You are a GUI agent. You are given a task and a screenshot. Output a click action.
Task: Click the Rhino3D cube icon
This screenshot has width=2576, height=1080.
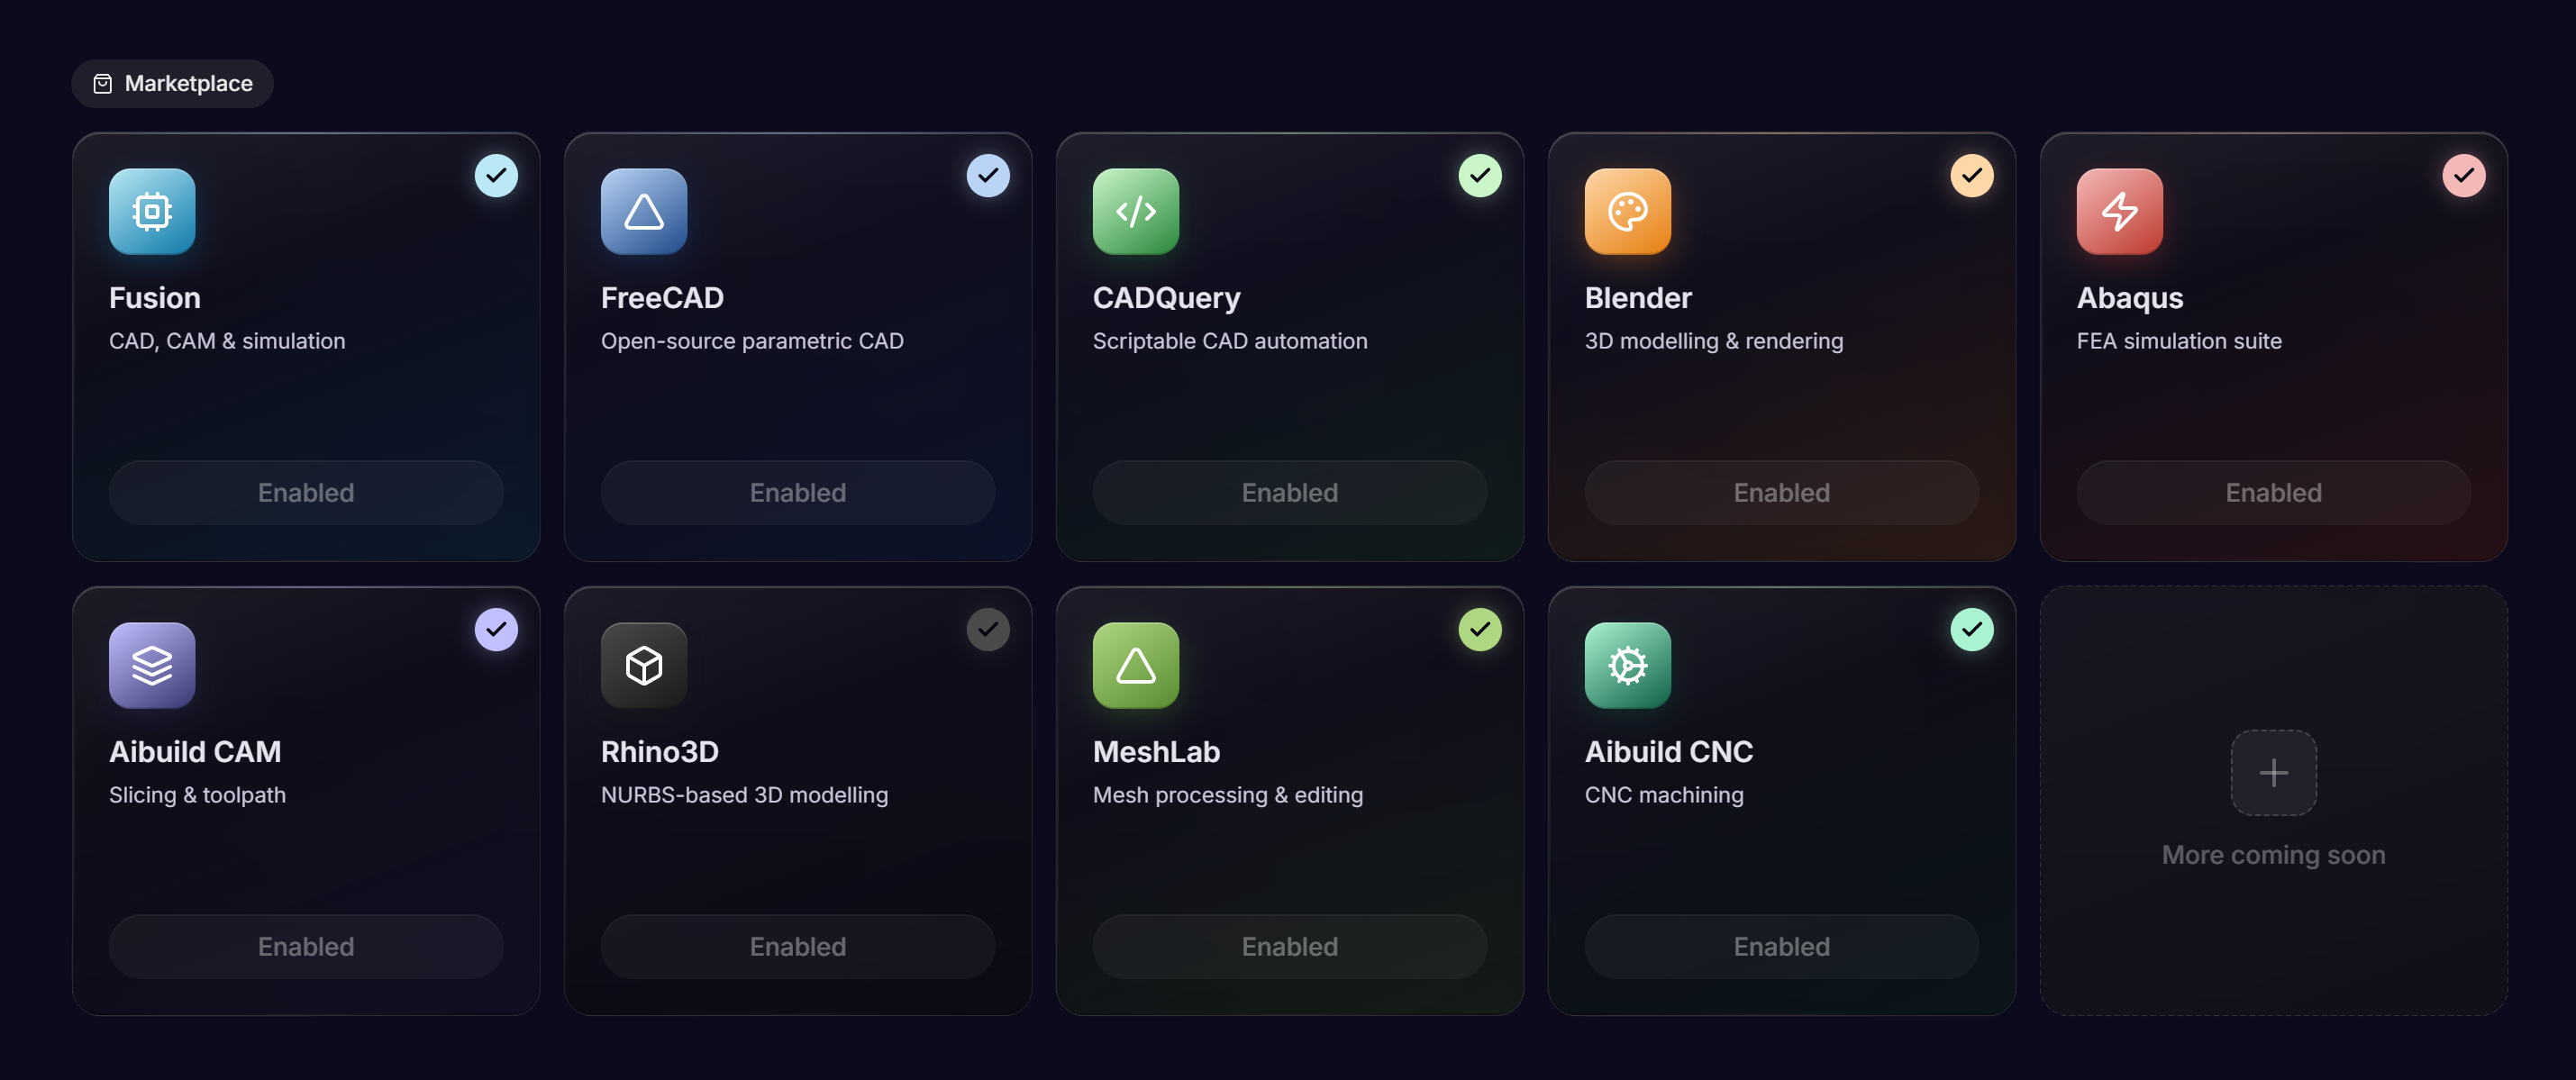coord(644,666)
